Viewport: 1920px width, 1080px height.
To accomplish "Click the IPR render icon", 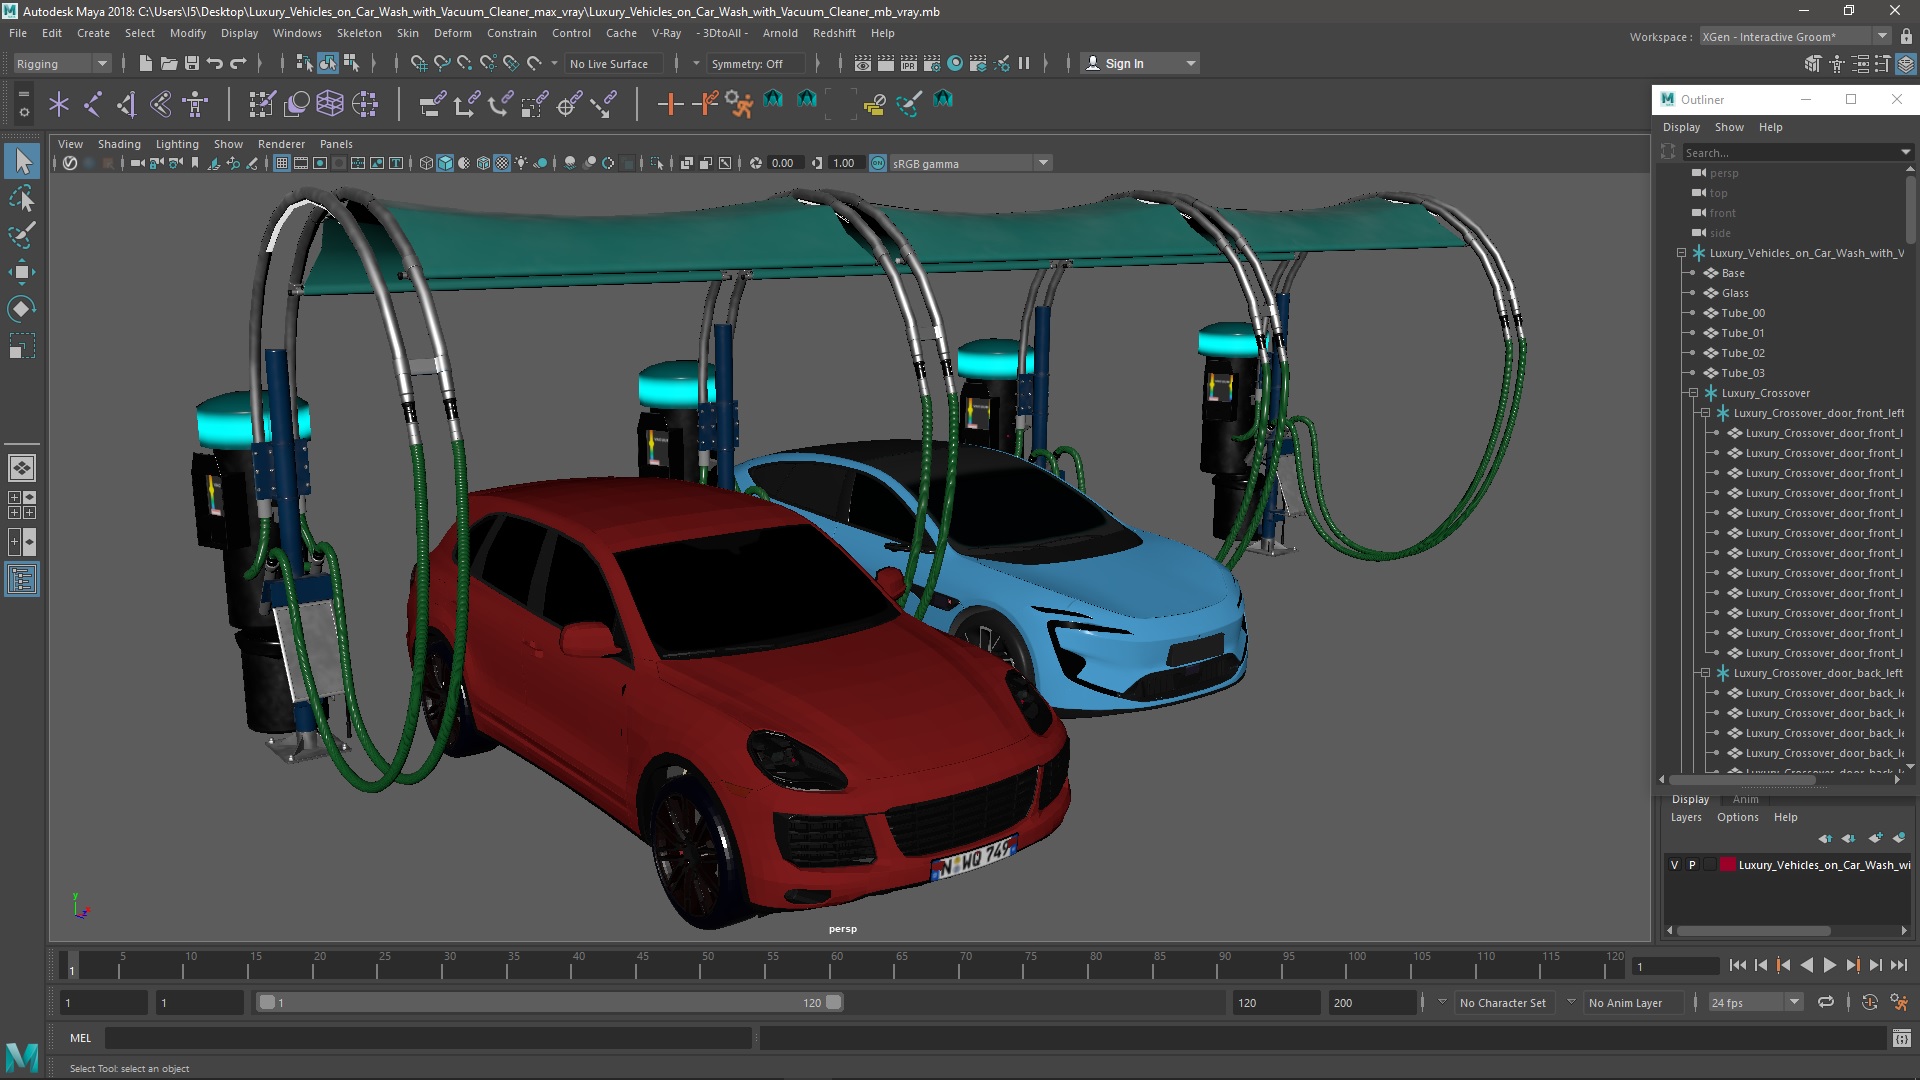I will pyautogui.click(x=909, y=63).
